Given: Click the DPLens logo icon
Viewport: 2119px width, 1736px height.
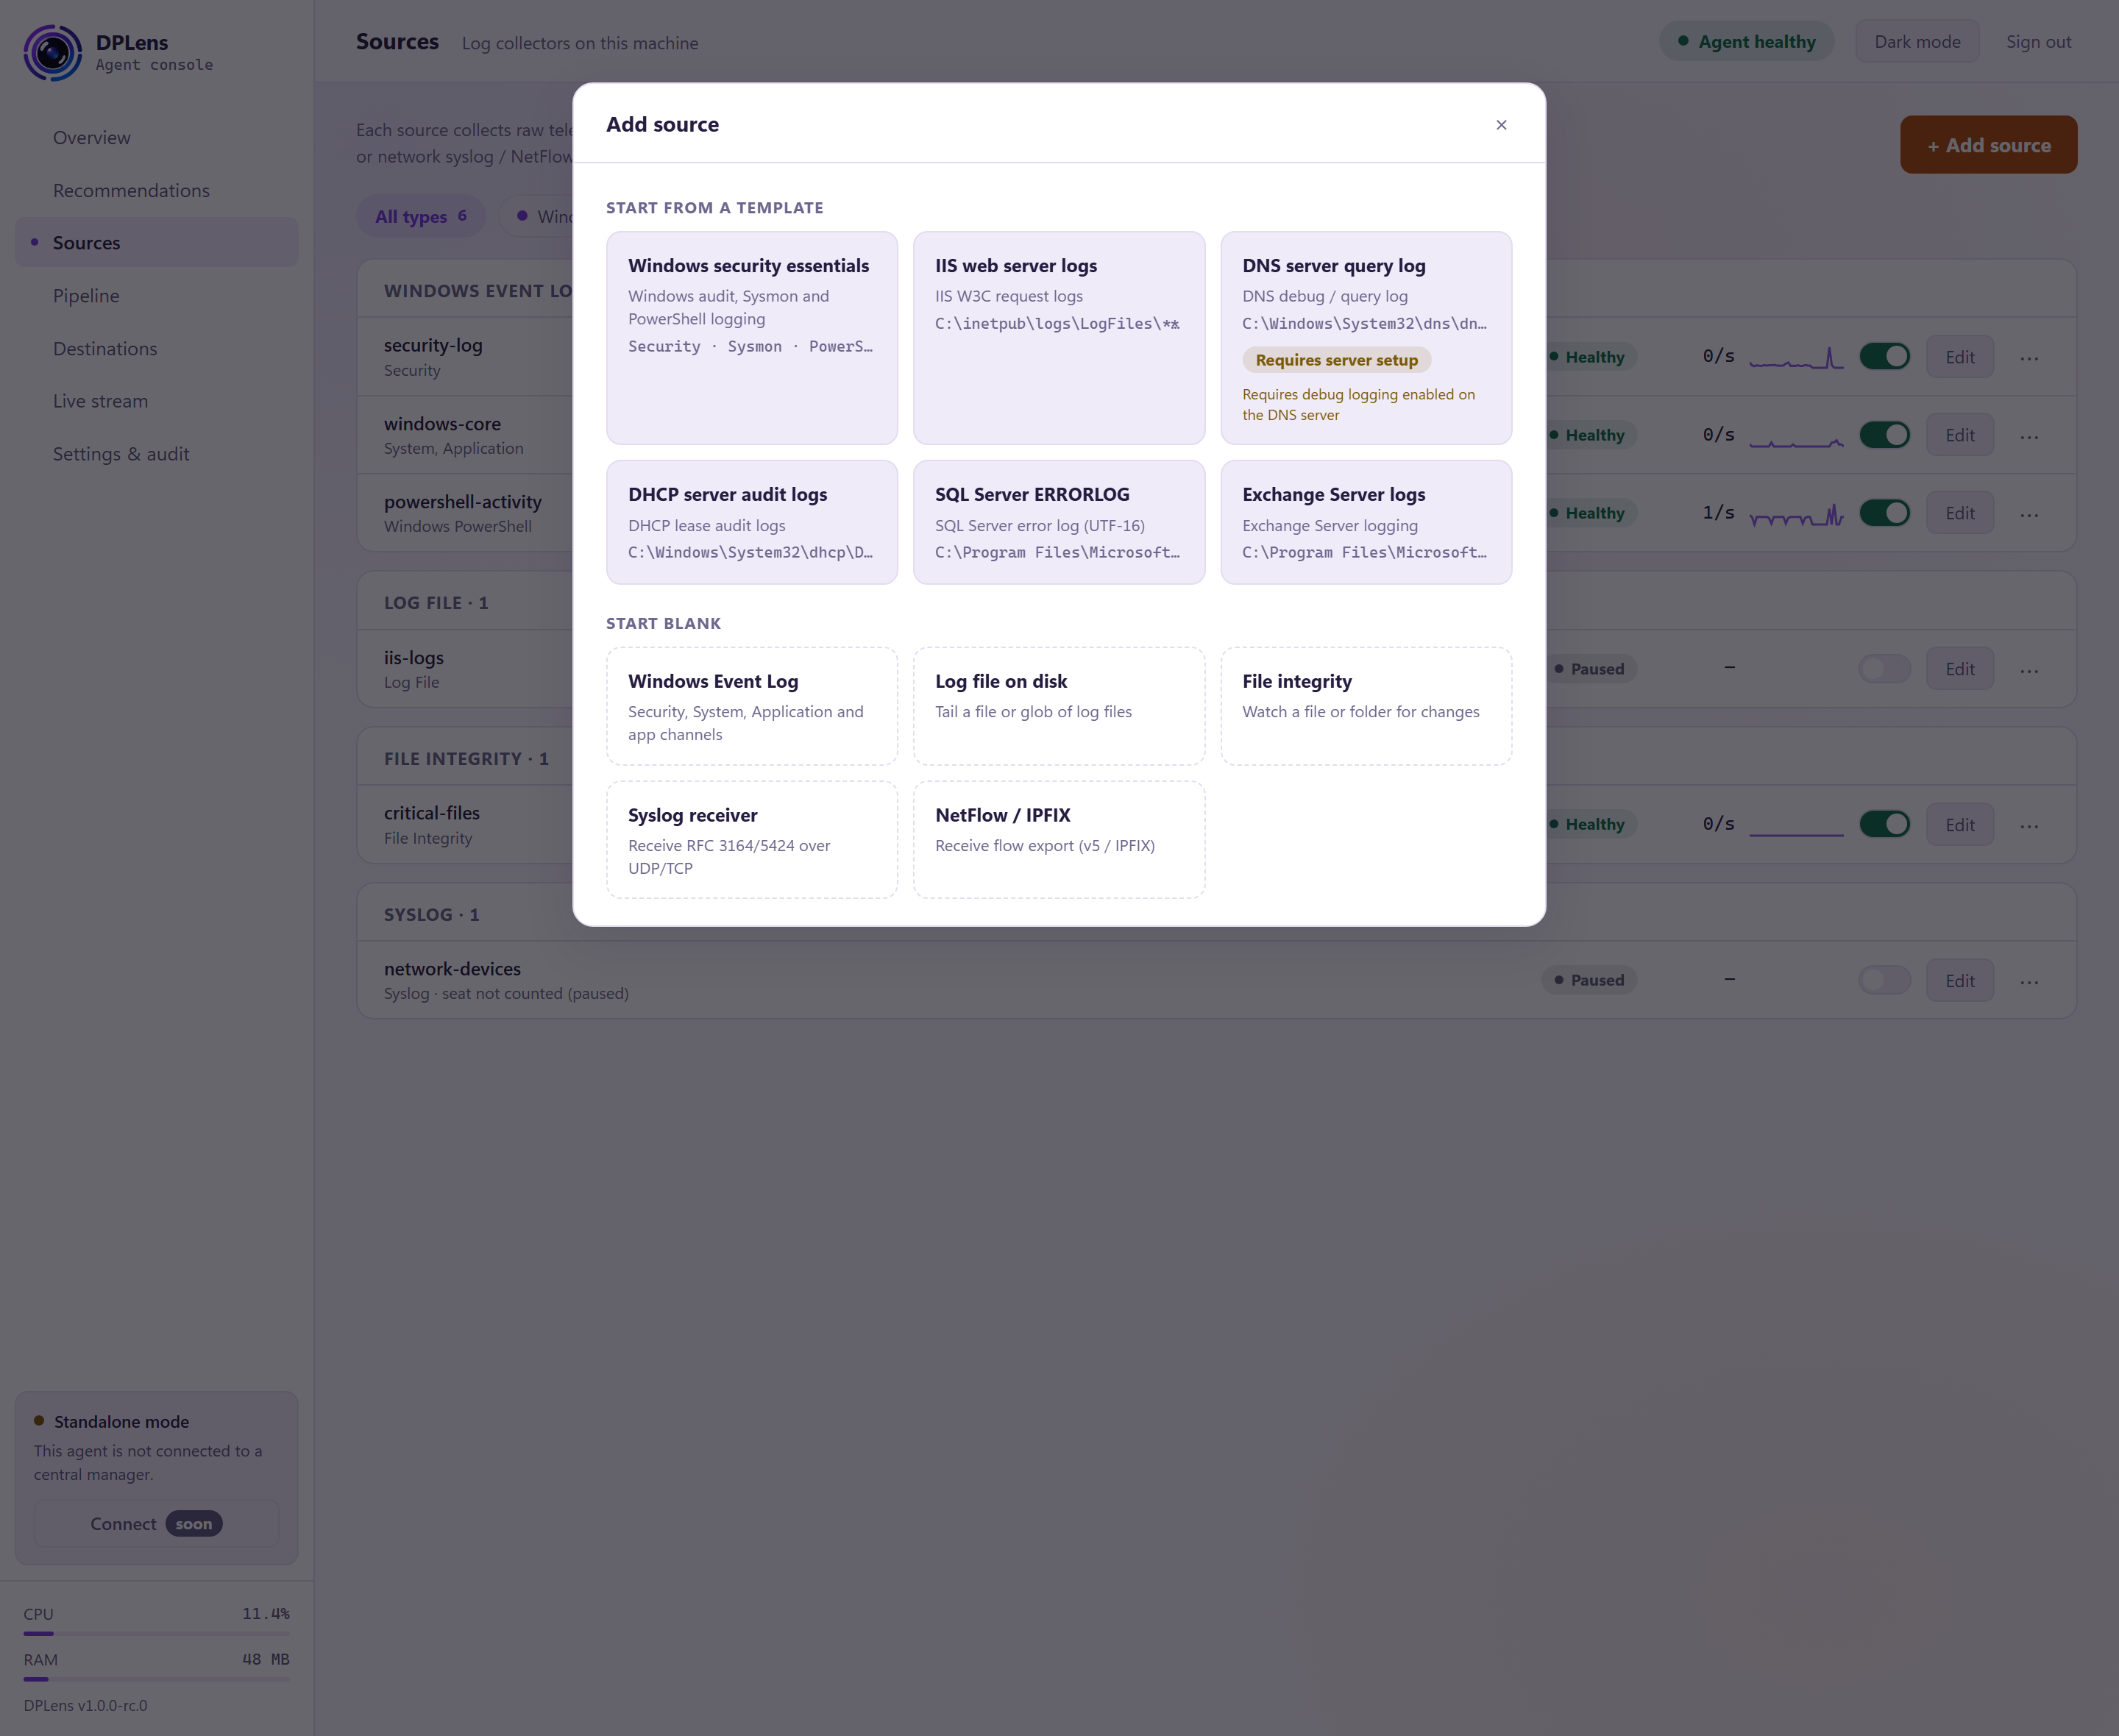Looking at the screenshot, I should click(52, 53).
